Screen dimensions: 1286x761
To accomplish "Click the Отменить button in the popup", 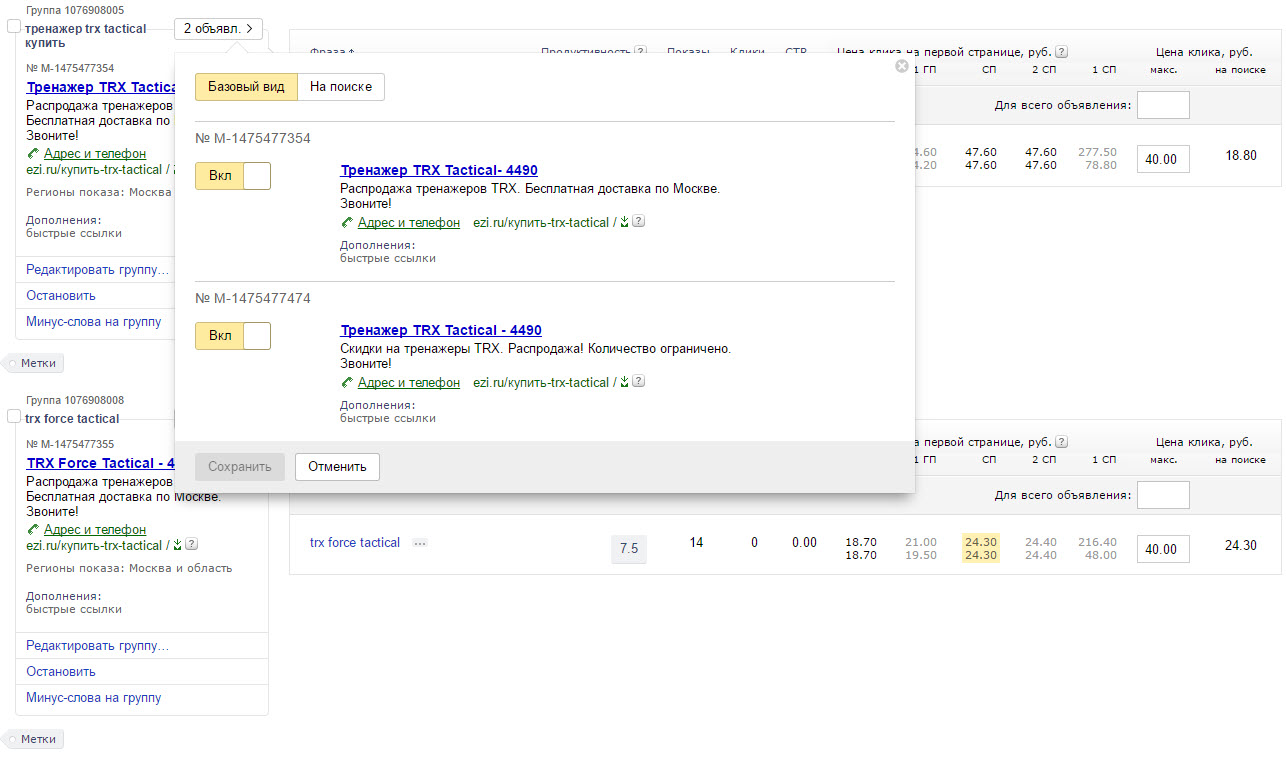I will pos(337,467).
